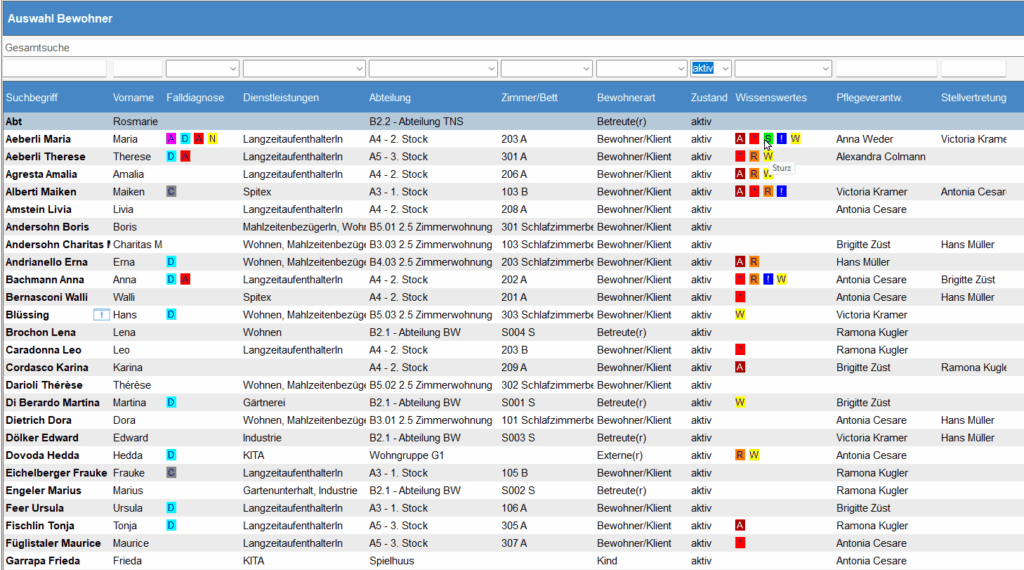The width and height of the screenshot is (1024, 570).
Task: Click cyan D diagnosis icon for Feer Ursula
Action: coord(172,508)
